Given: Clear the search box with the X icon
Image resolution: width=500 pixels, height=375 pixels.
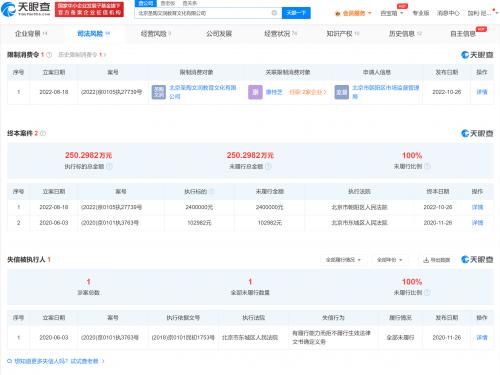Looking at the screenshot, I should click(x=274, y=13).
